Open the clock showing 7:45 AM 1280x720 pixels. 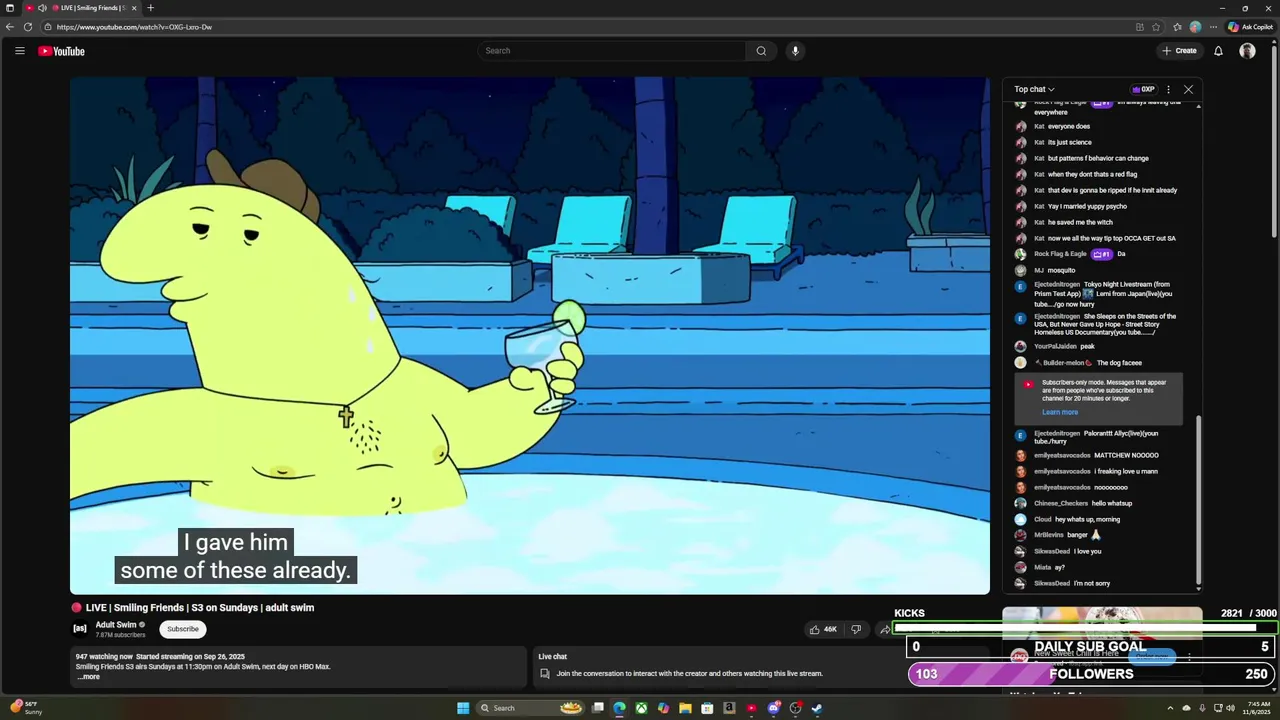click(1259, 708)
